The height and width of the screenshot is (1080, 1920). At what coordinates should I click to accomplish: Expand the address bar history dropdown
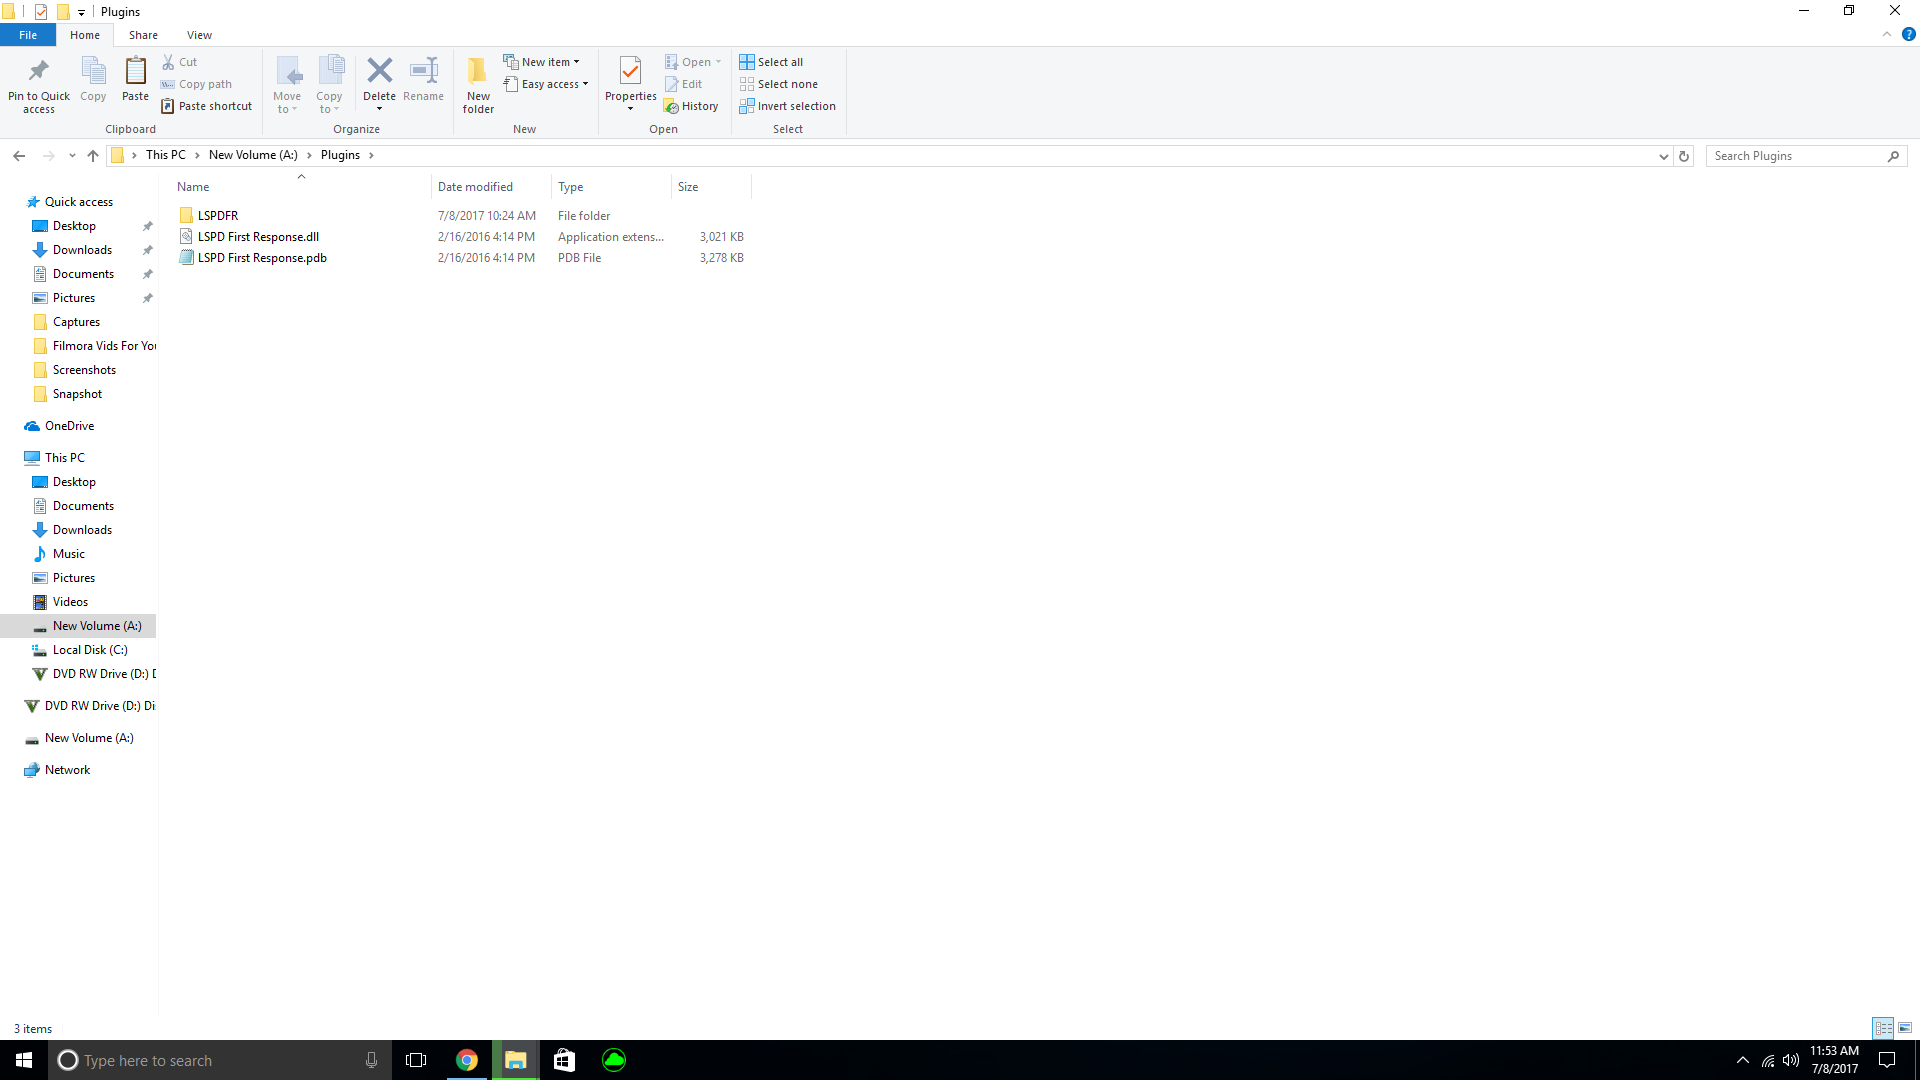[x=1663, y=156]
